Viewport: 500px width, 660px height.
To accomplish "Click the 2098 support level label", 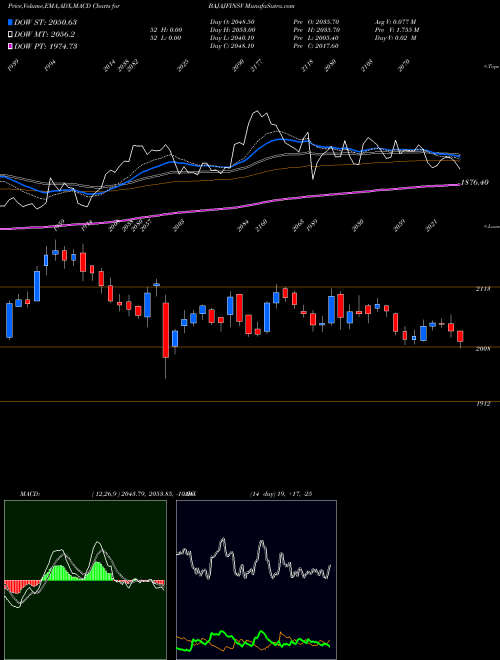I will (483, 349).
